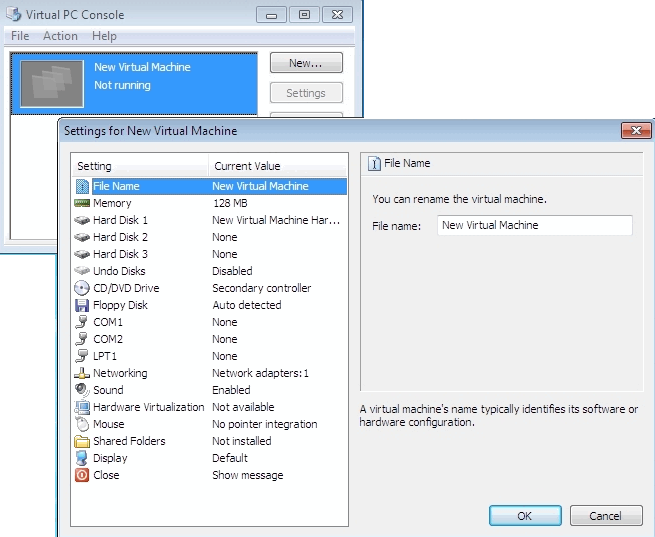Close the Settings for New Virtual Machine dialog

[636, 130]
